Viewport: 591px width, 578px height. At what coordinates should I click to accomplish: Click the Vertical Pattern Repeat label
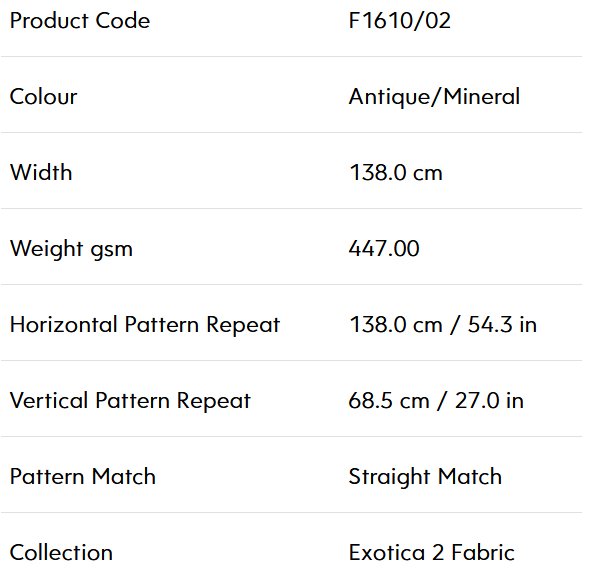click(x=130, y=401)
